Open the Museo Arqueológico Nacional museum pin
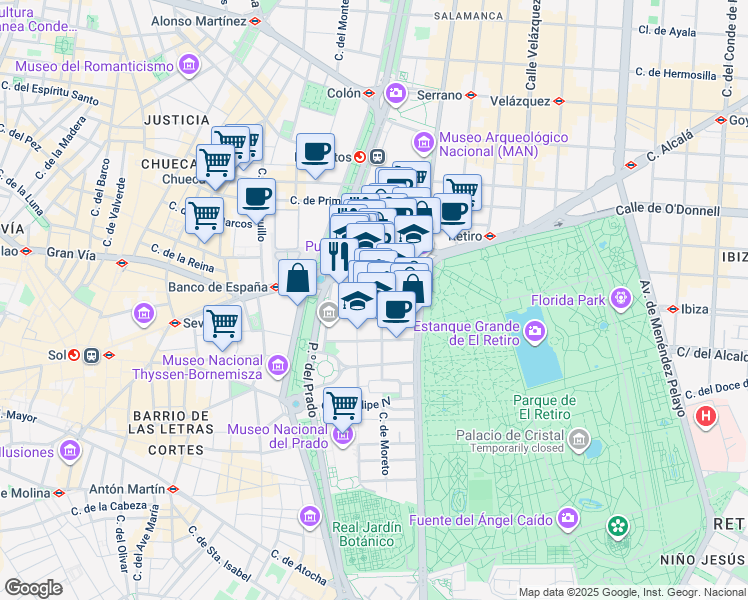This screenshot has height=600, width=748. click(x=423, y=144)
